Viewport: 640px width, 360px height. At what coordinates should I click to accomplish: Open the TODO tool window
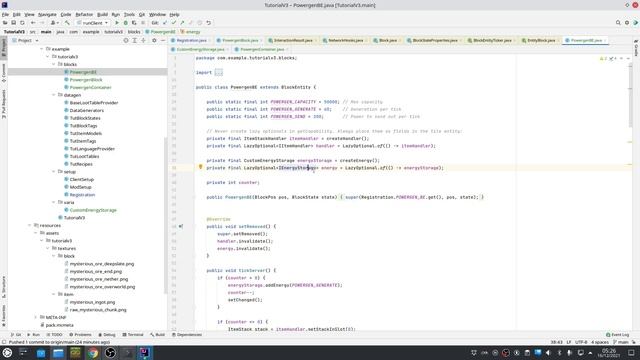[54, 335]
